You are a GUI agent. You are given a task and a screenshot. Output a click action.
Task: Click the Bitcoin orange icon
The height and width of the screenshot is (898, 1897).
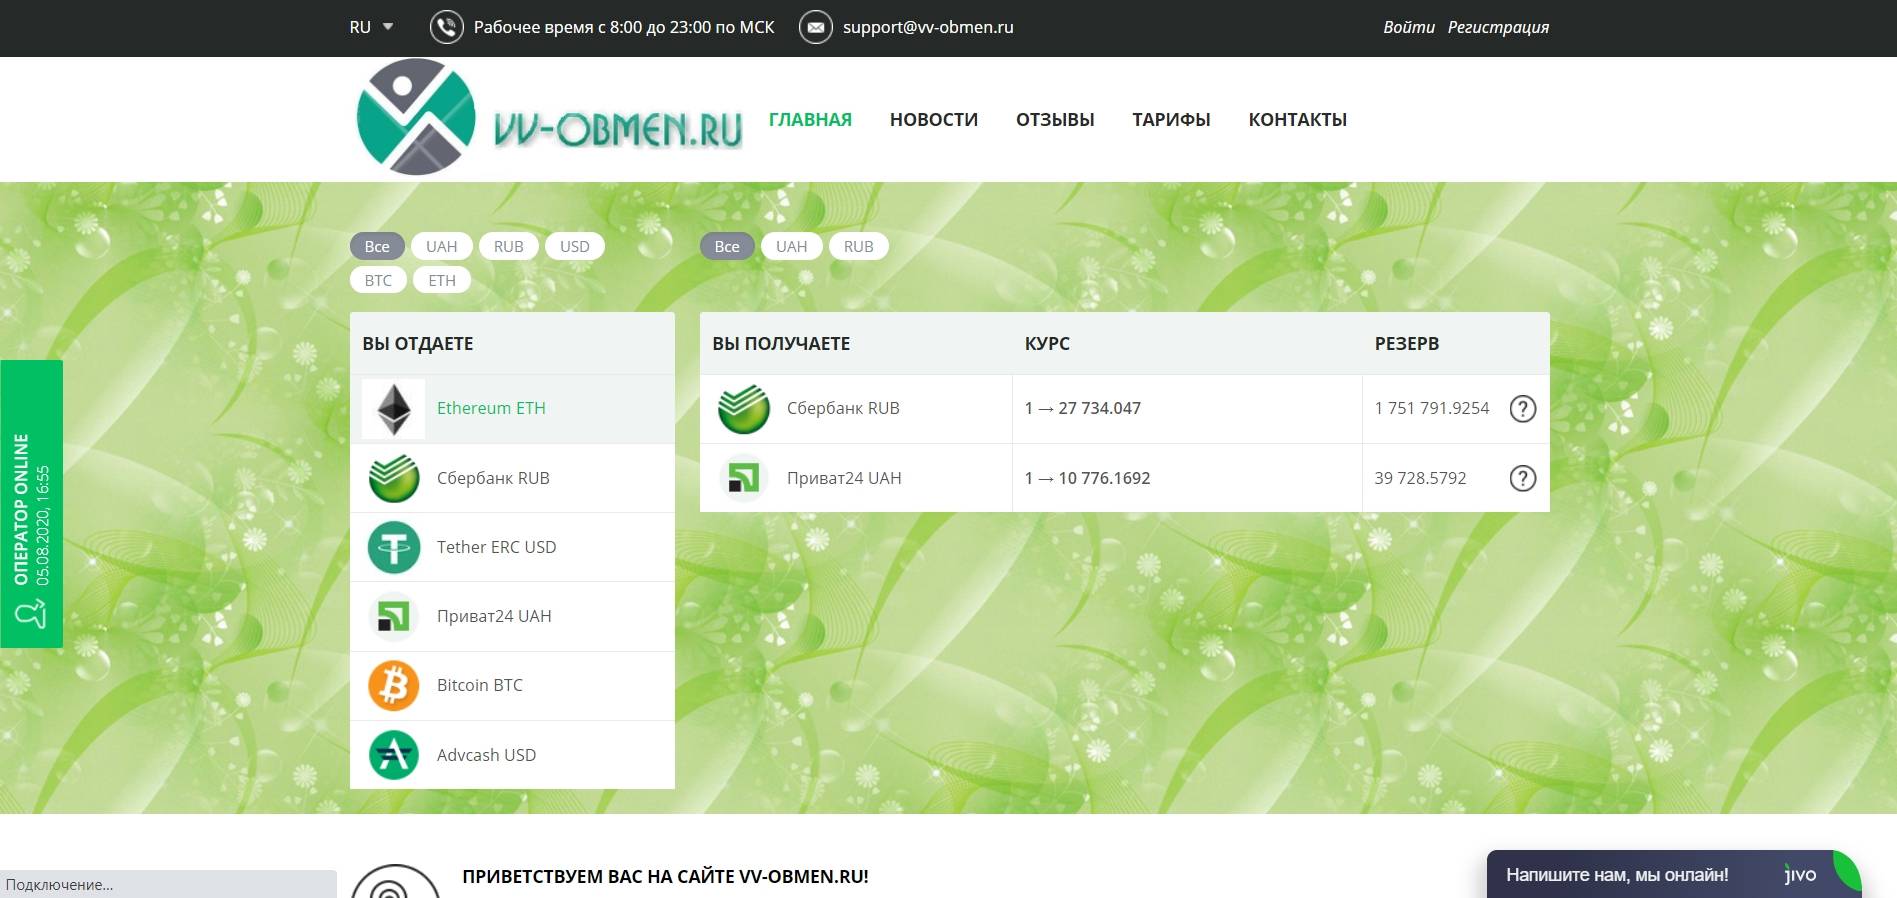(393, 685)
